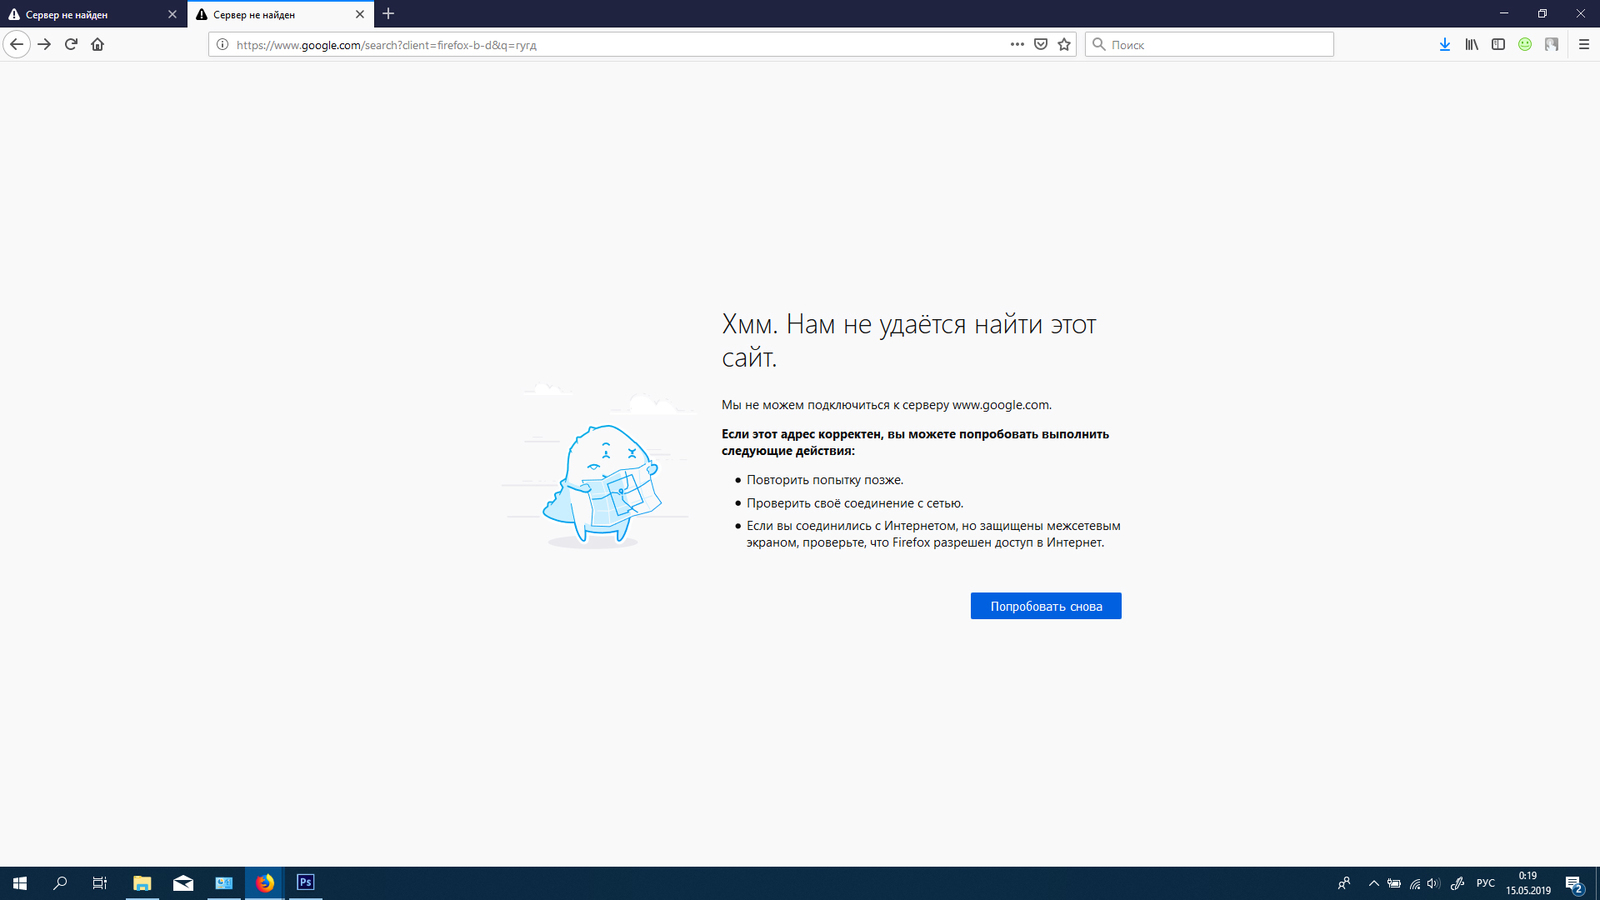
Task: Open page actions three-dots menu in address bar
Action: click(x=1017, y=44)
